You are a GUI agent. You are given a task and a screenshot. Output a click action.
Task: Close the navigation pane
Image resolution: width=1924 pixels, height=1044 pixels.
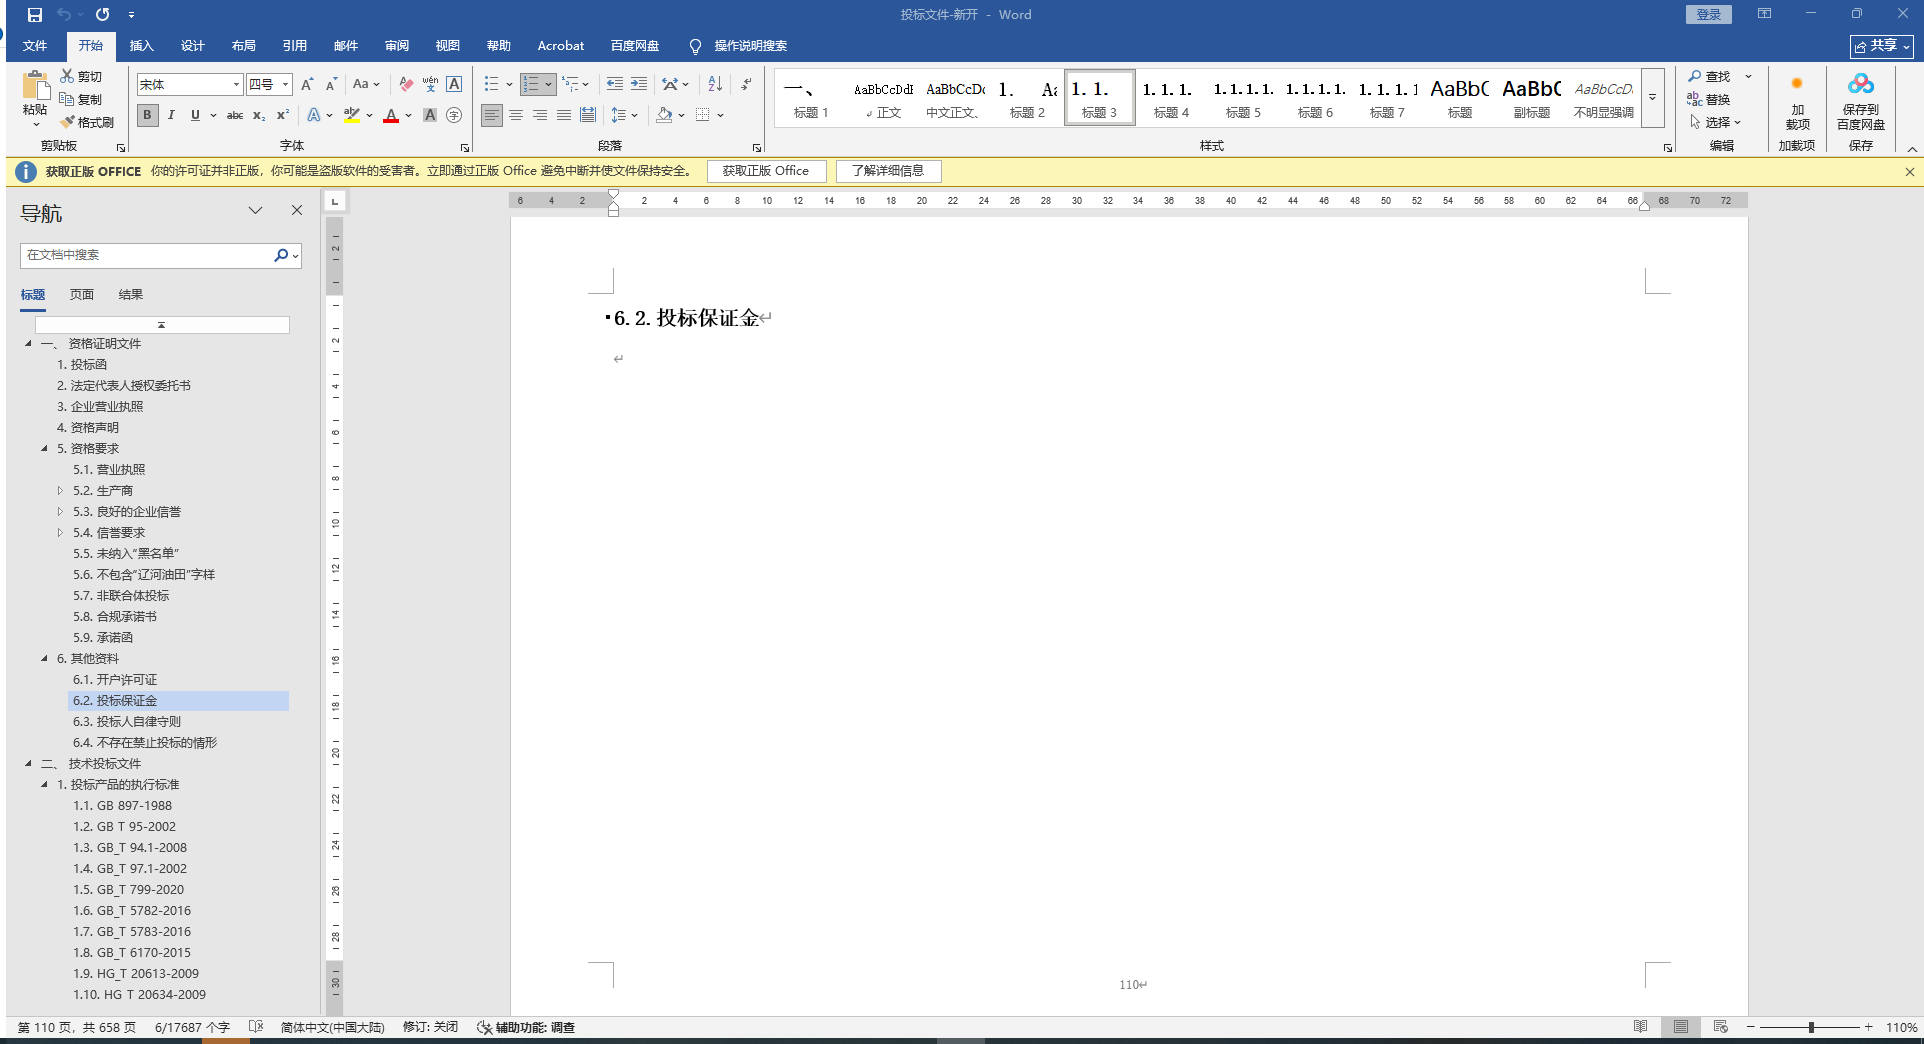[x=297, y=210]
